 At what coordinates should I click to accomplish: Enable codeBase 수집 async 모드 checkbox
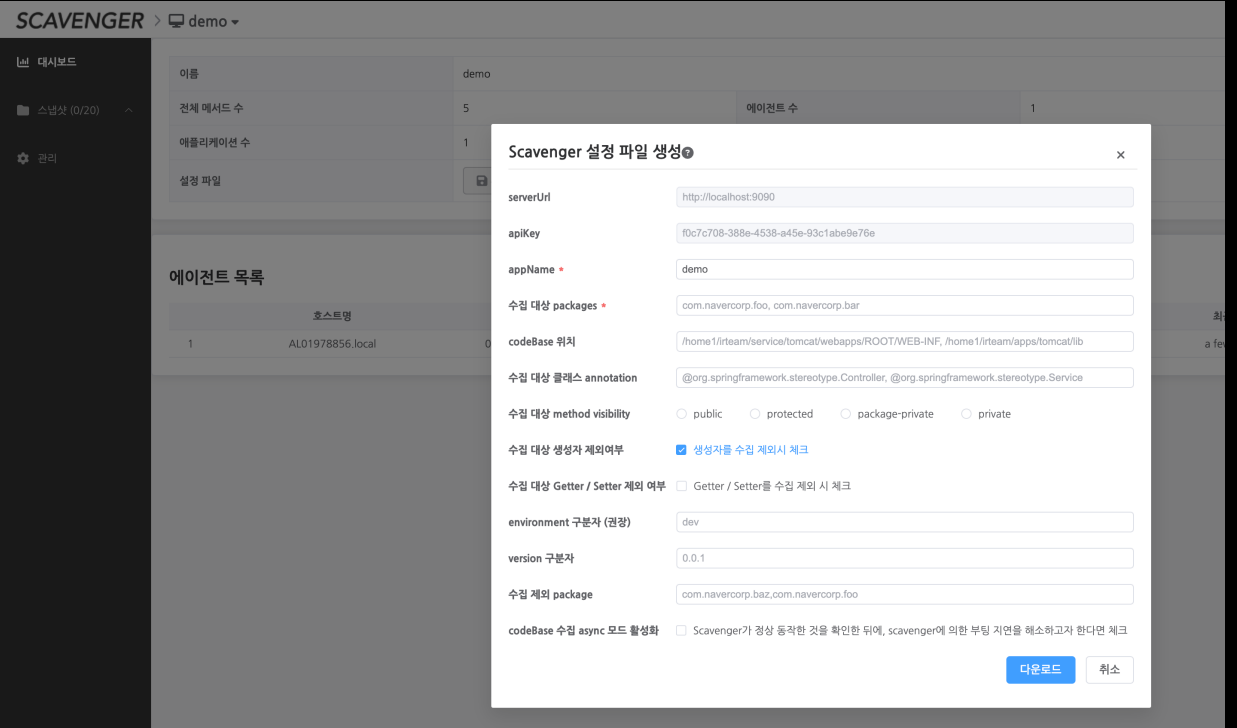pos(682,631)
